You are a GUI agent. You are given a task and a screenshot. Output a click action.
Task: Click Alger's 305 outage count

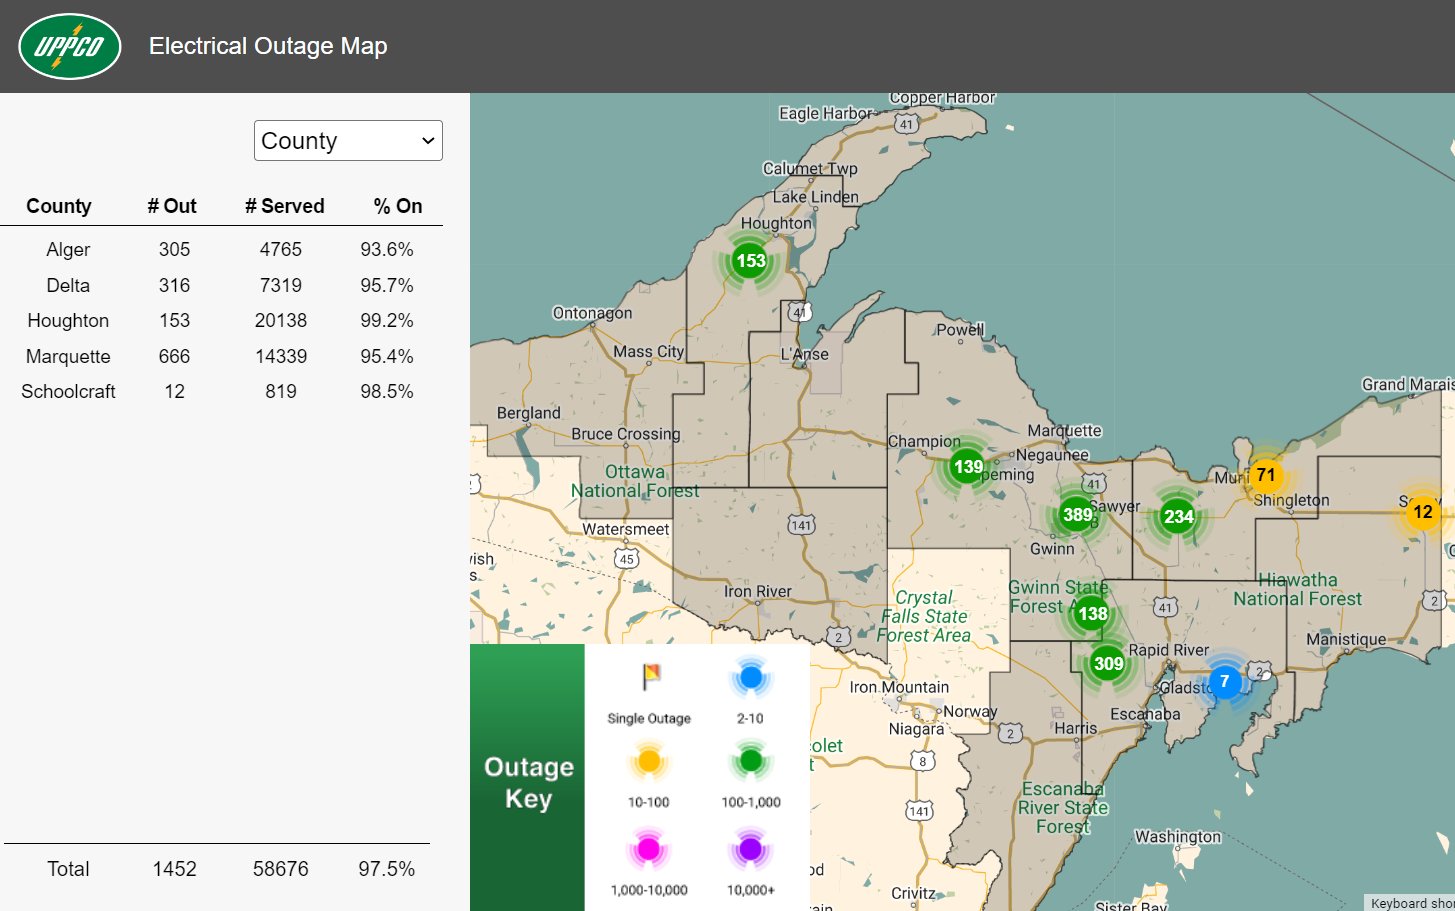(174, 250)
